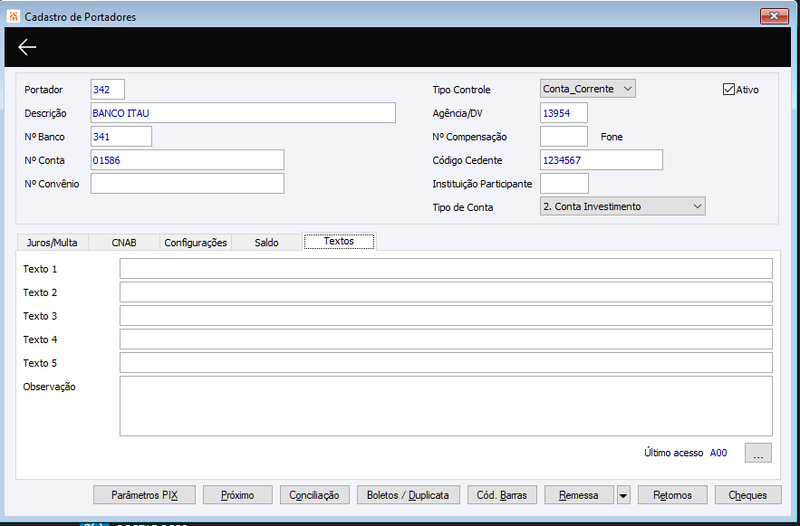The image size is (800, 526).
Task: Open the CNAB tab
Action: 124,243
